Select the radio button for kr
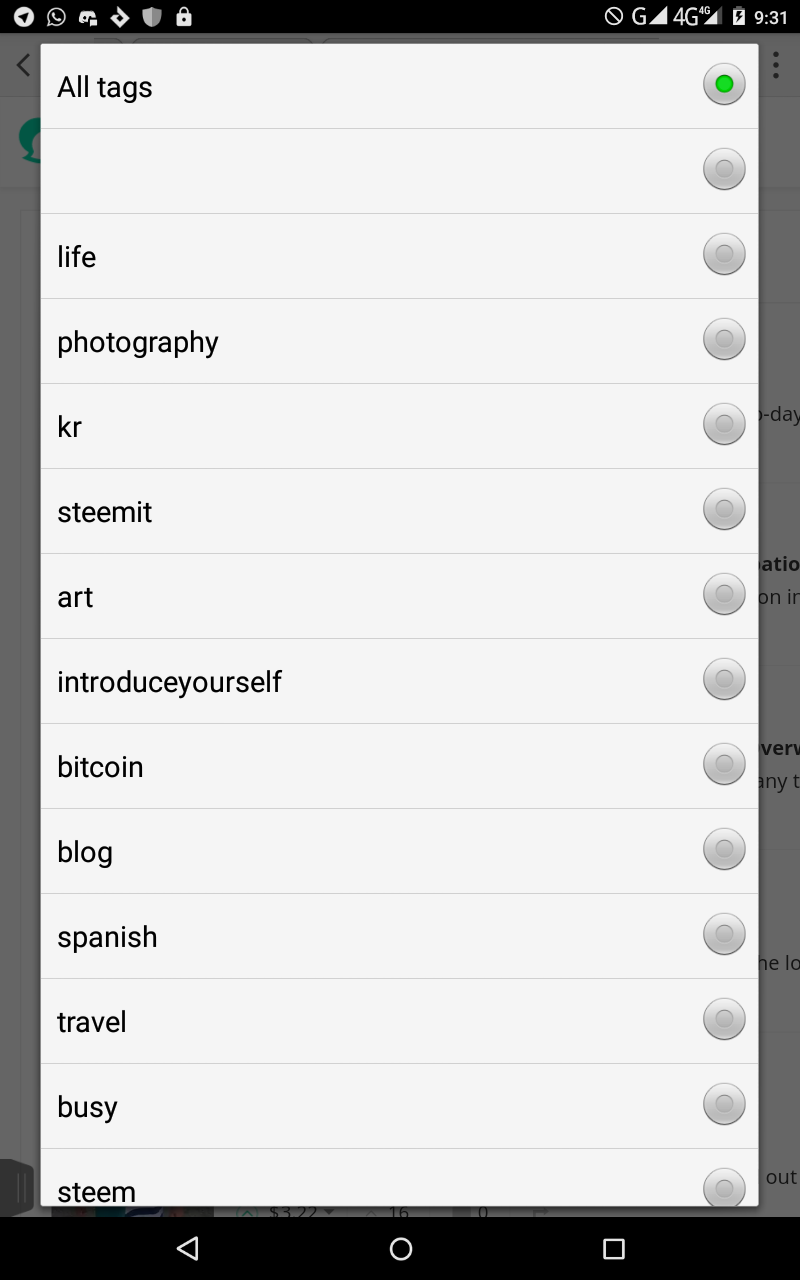800x1280 pixels. 724,425
